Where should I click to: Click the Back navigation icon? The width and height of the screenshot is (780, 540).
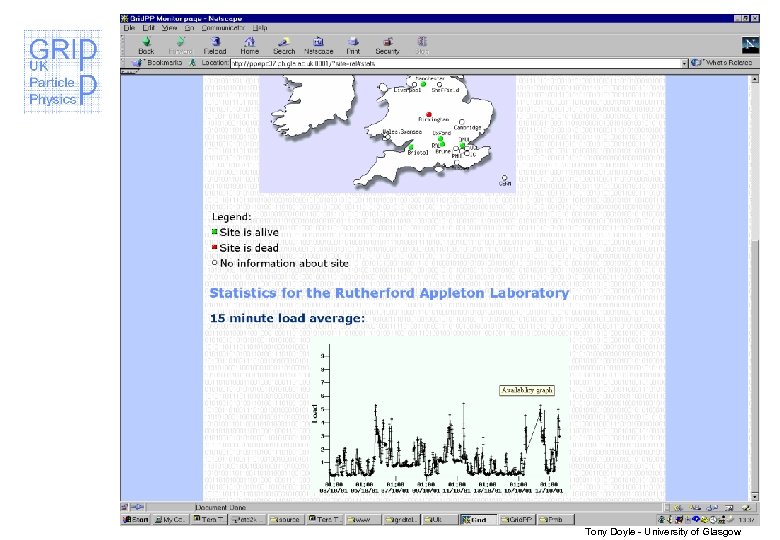[146, 44]
